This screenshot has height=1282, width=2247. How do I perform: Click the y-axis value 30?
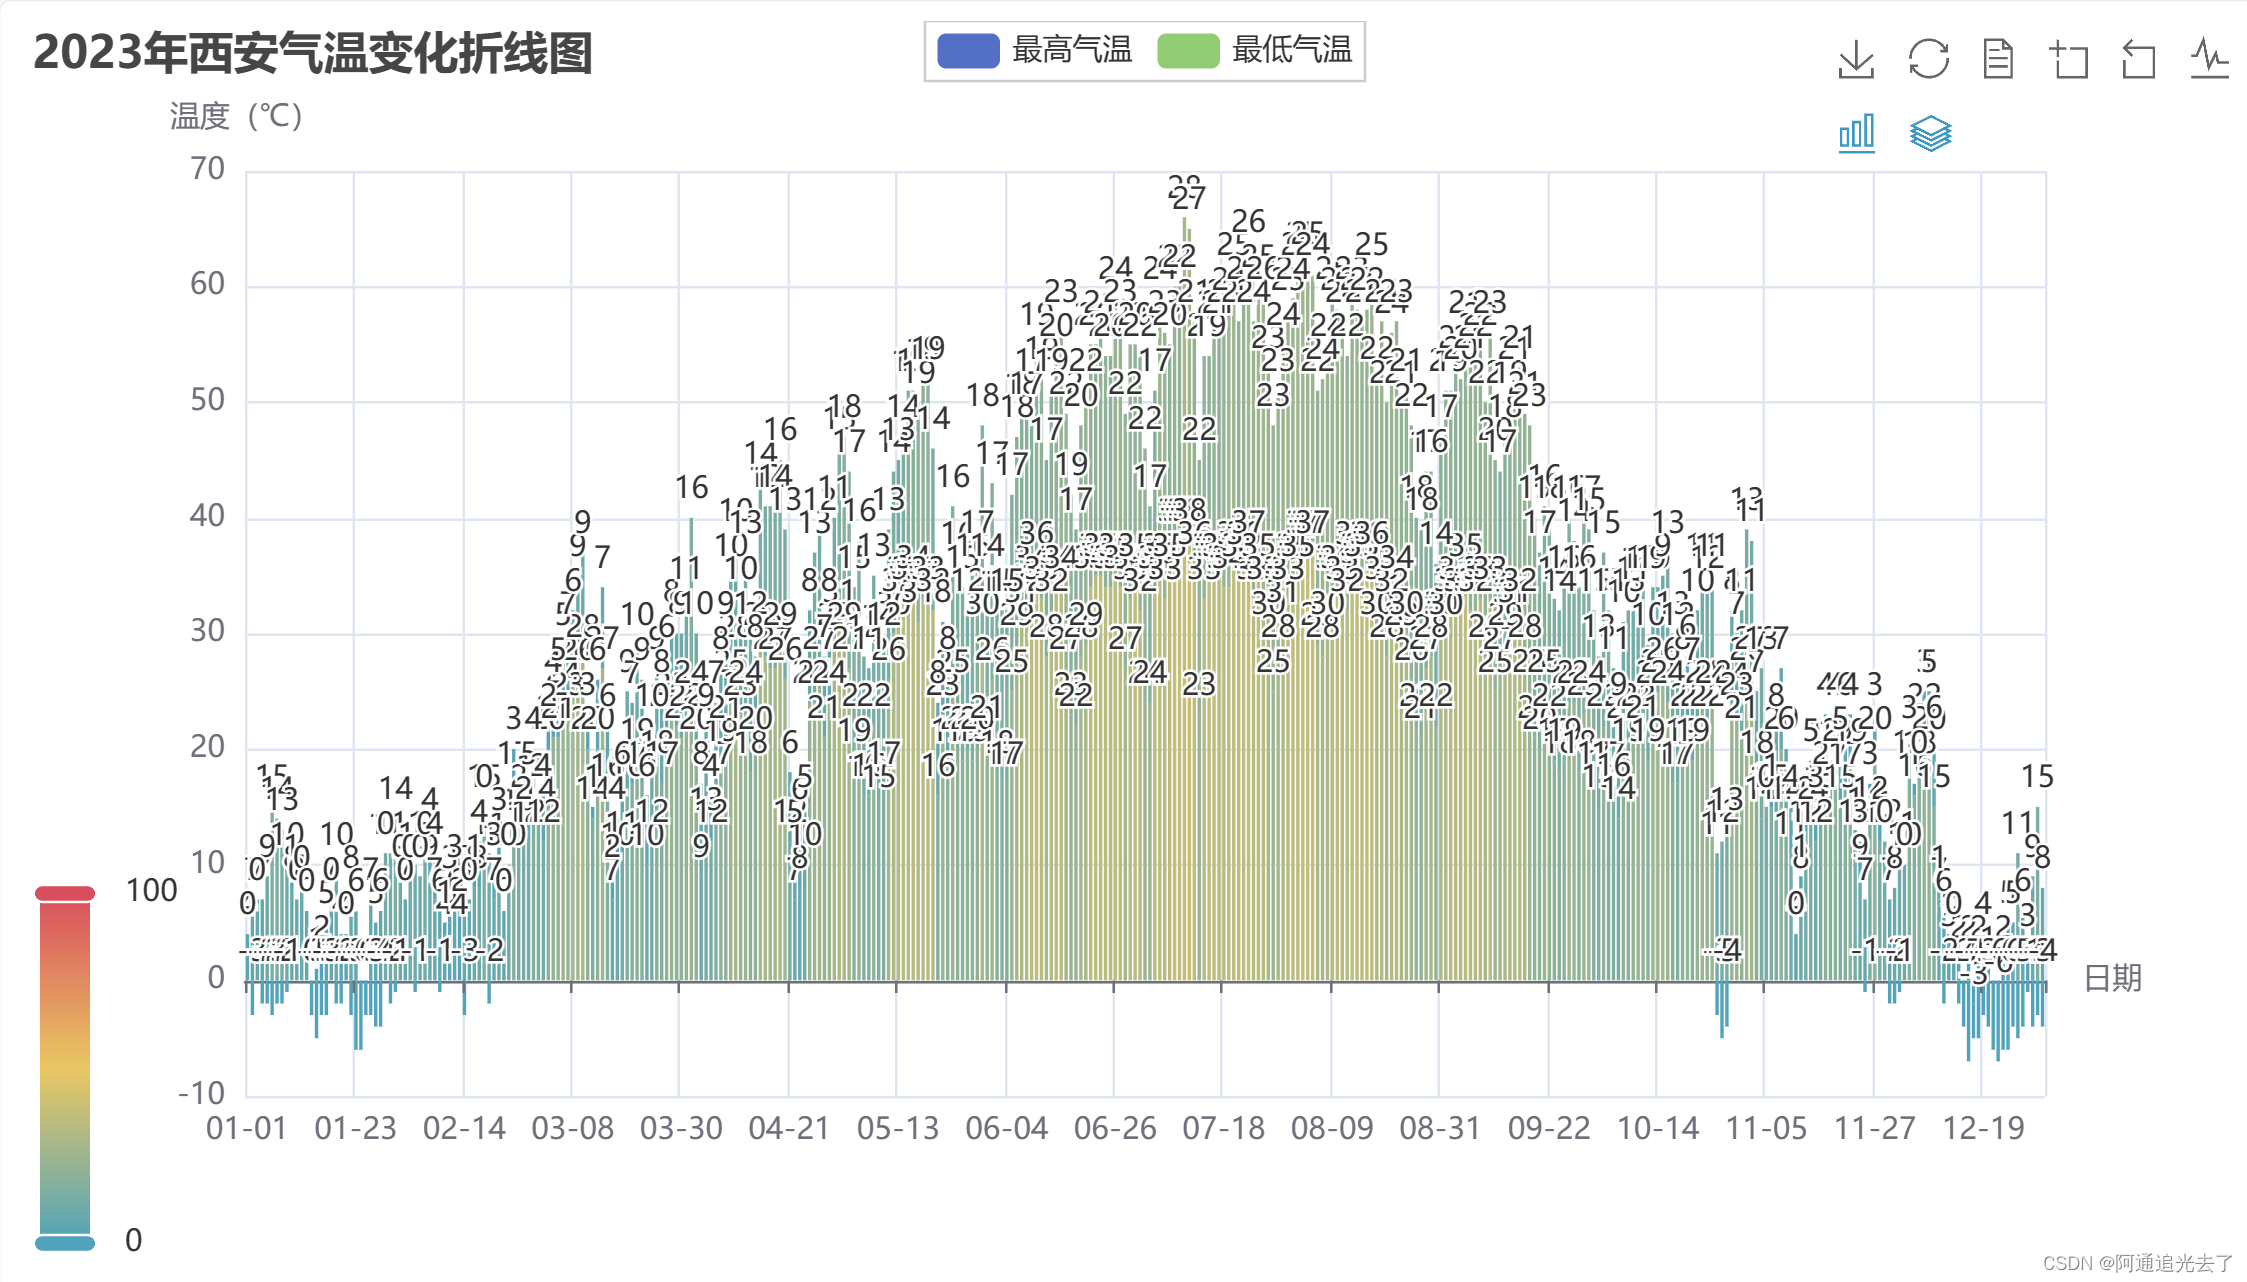(x=208, y=631)
